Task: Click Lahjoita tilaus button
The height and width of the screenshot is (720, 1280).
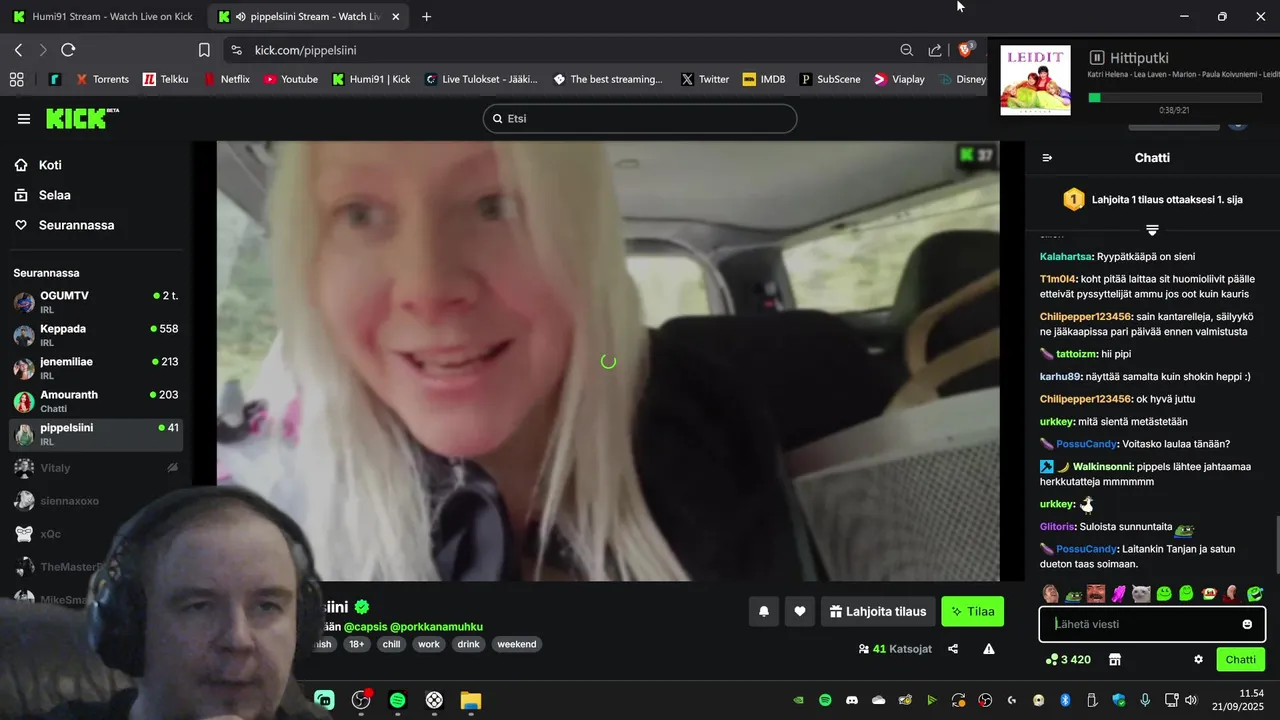Action: 878,611
